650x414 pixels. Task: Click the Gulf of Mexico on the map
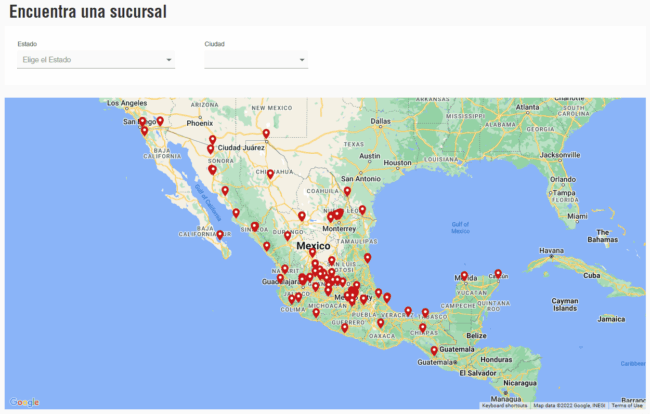coord(459,227)
